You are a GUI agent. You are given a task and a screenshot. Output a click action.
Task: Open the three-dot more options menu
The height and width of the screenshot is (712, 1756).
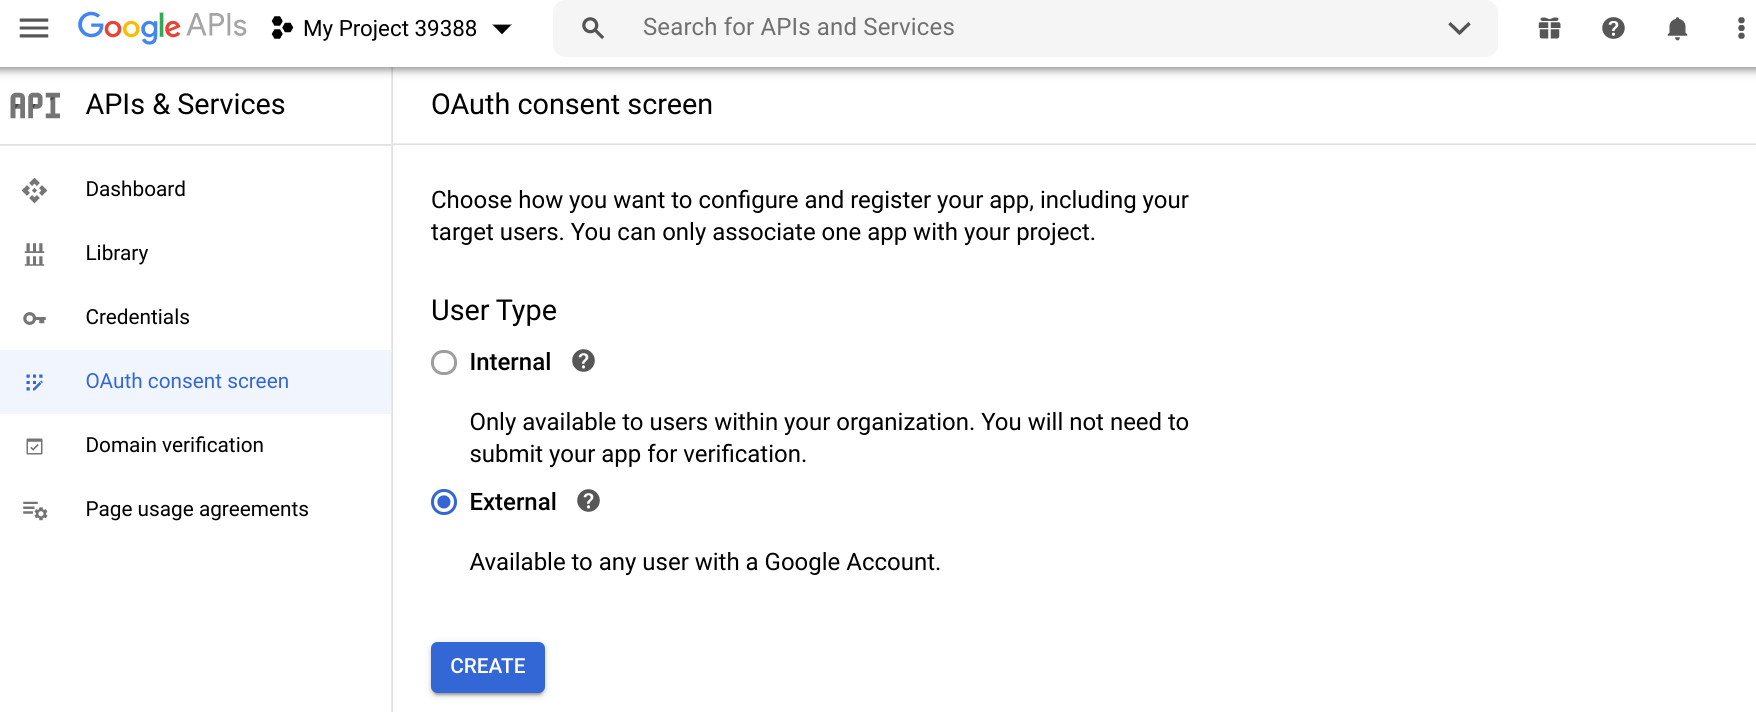pos(1740,28)
